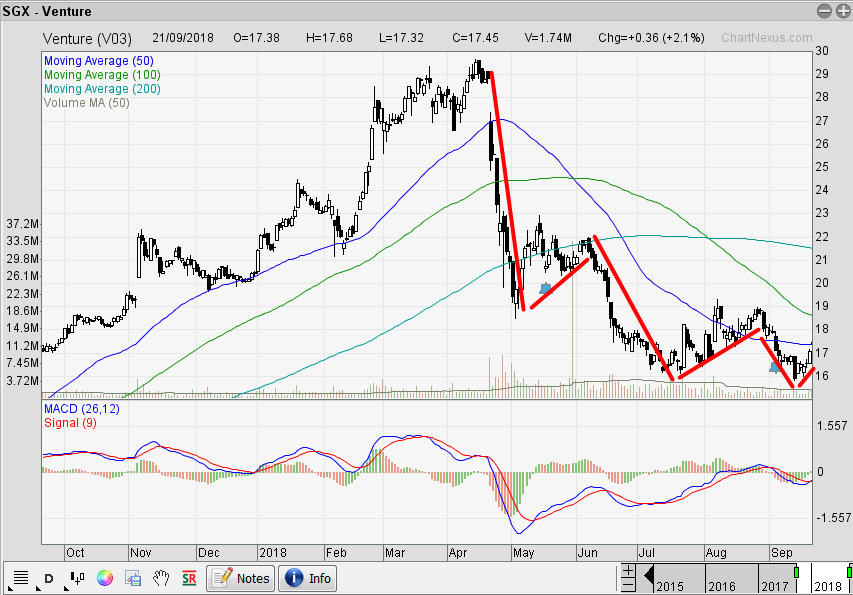Screen dimensions: 853x595
Task: Click the O=17.38 open price
Action: coord(256,38)
